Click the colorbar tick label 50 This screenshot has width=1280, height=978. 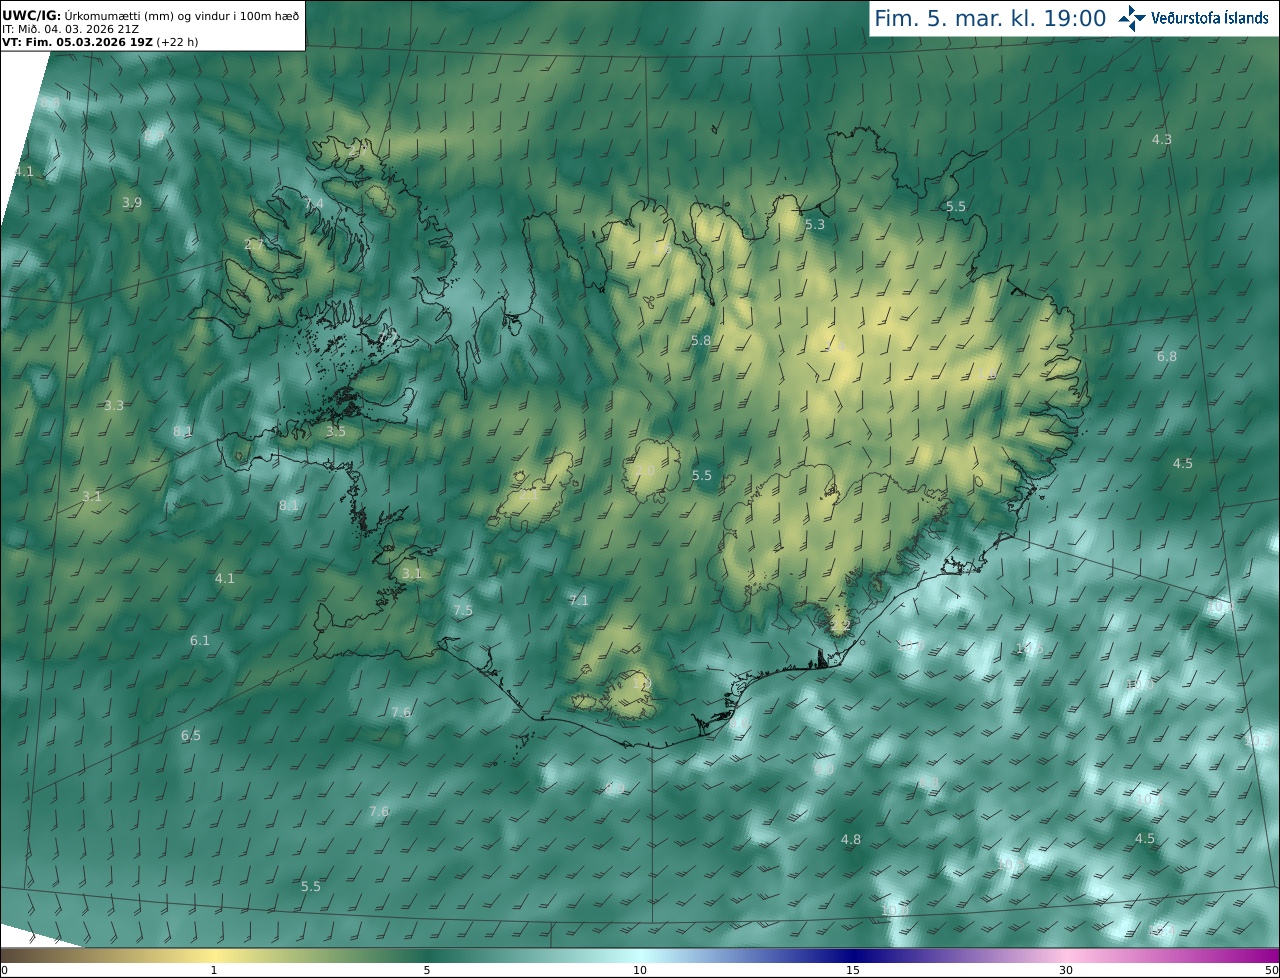click(x=1272, y=970)
